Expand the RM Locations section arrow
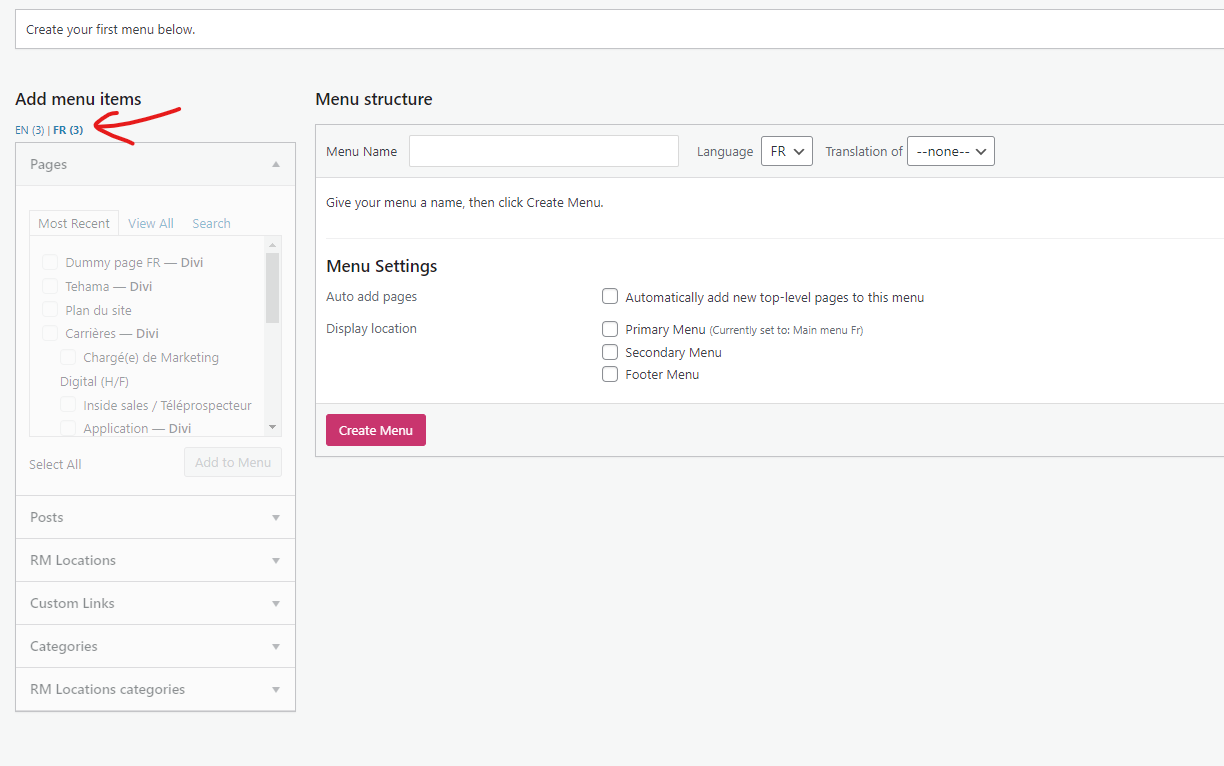This screenshot has width=1224, height=766. pyautogui.click(x=276, y=561)
